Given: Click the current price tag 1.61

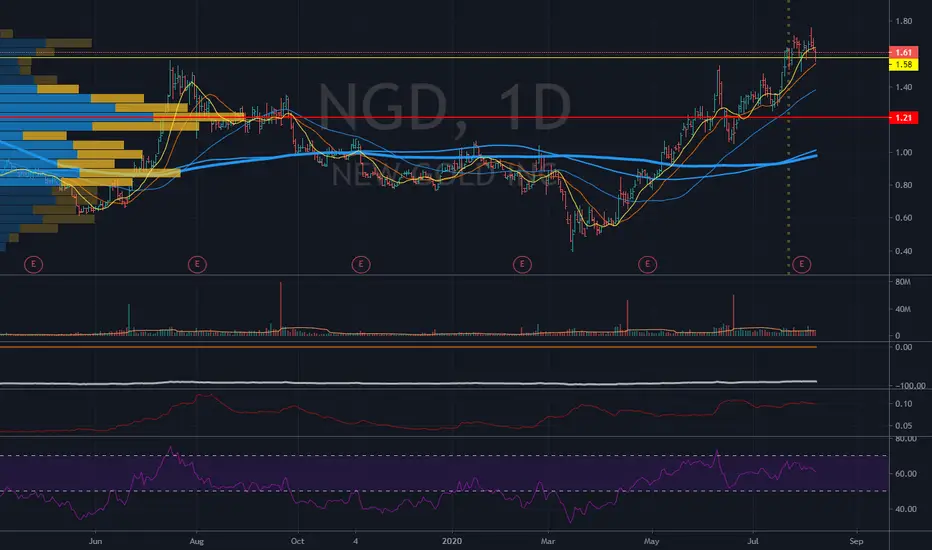Looking at the screenshot, I should (x=903, y=52).
